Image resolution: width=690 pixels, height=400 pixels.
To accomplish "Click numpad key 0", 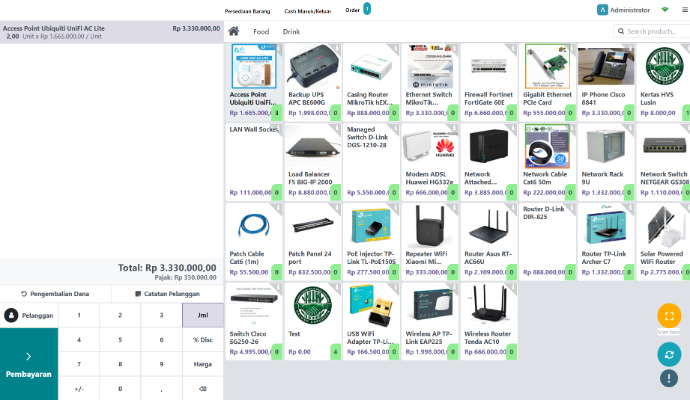I will click(x=120, y=389).
